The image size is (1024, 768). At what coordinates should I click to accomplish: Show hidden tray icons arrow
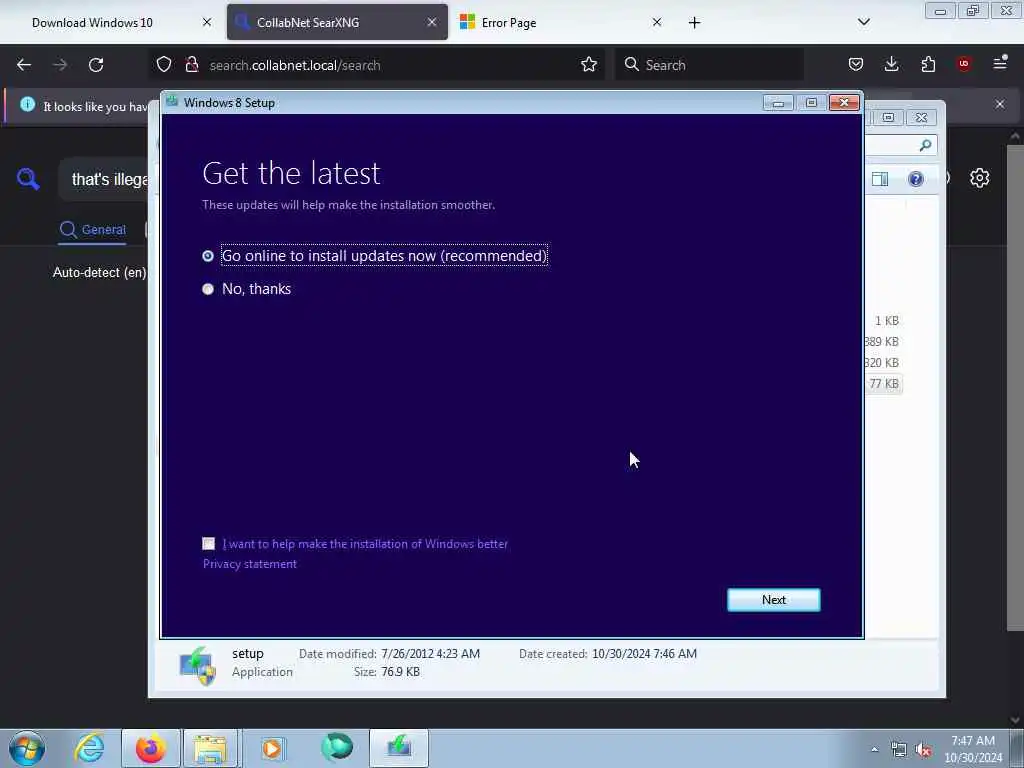[x=874, y=749]
